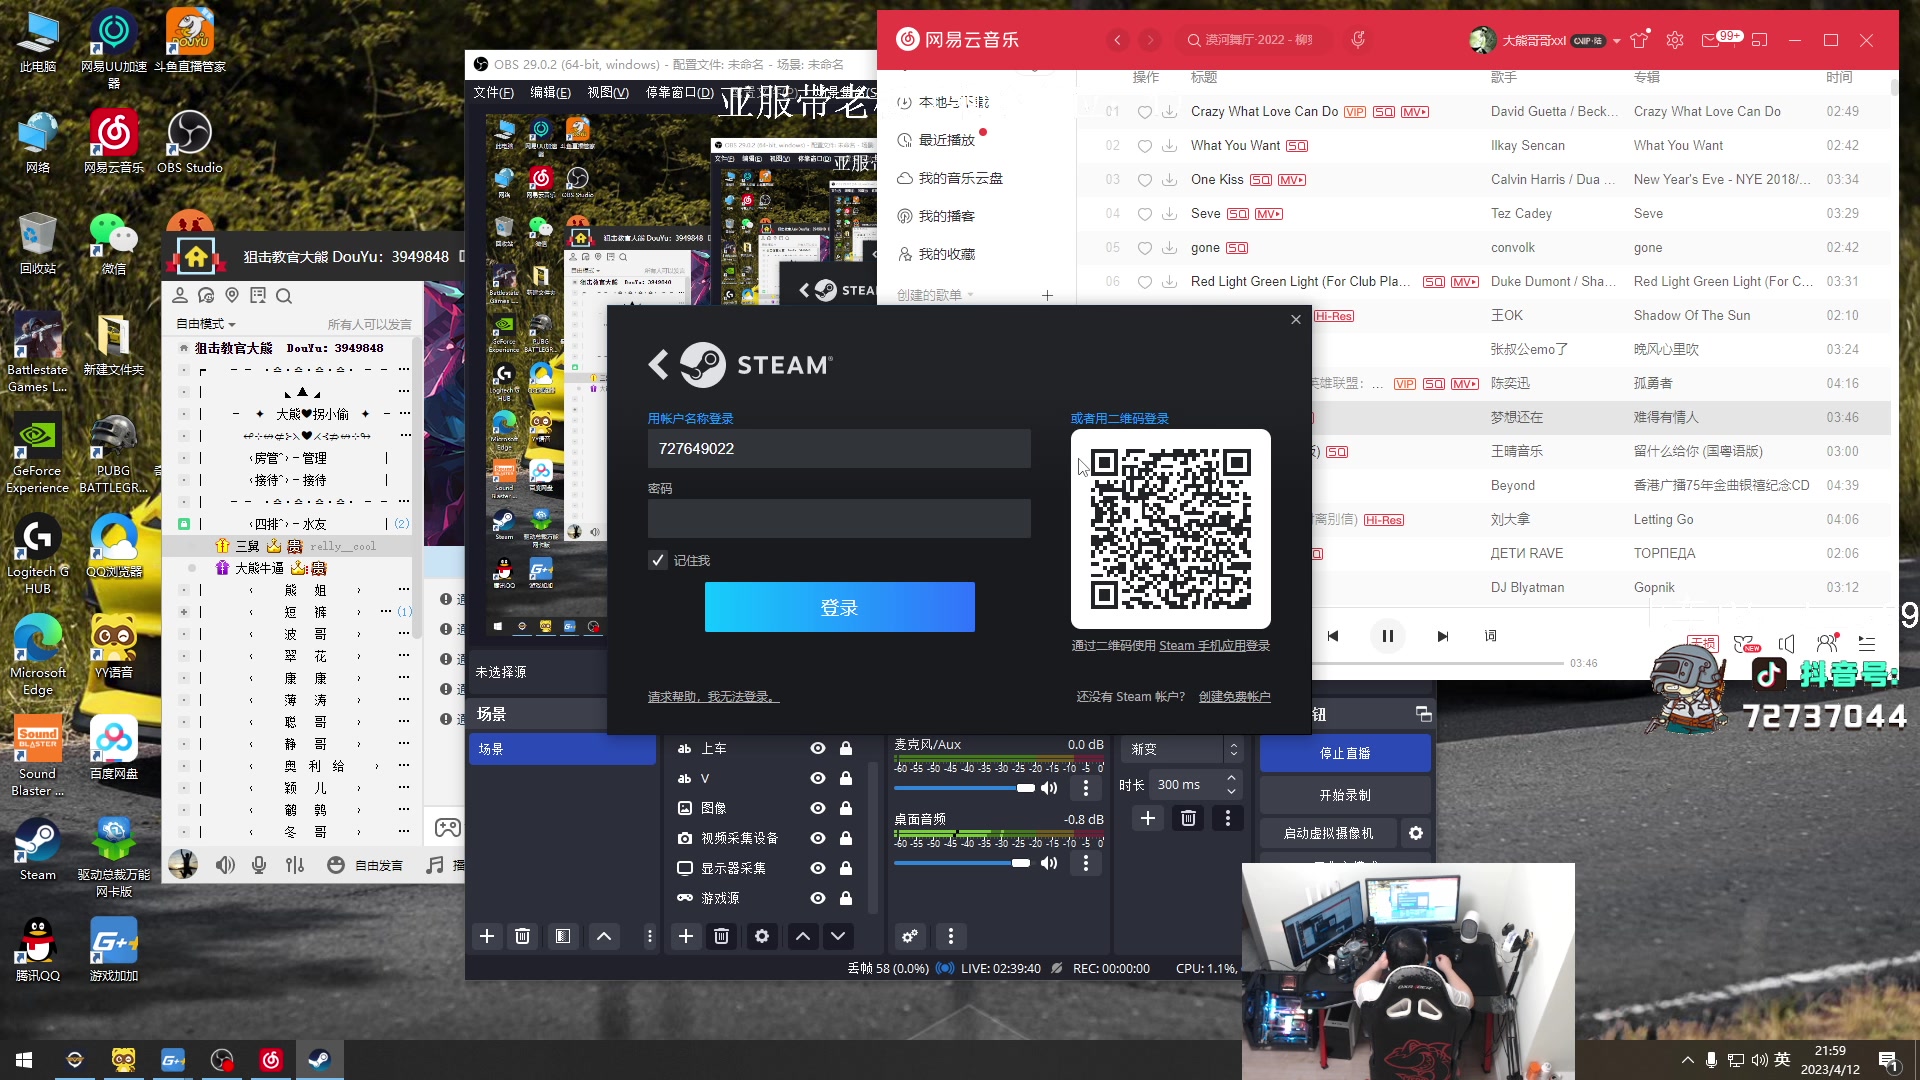Click Steam username input field
Image resolution: width=1920 pixels, height=1080 pixels.
coord(839,448)
